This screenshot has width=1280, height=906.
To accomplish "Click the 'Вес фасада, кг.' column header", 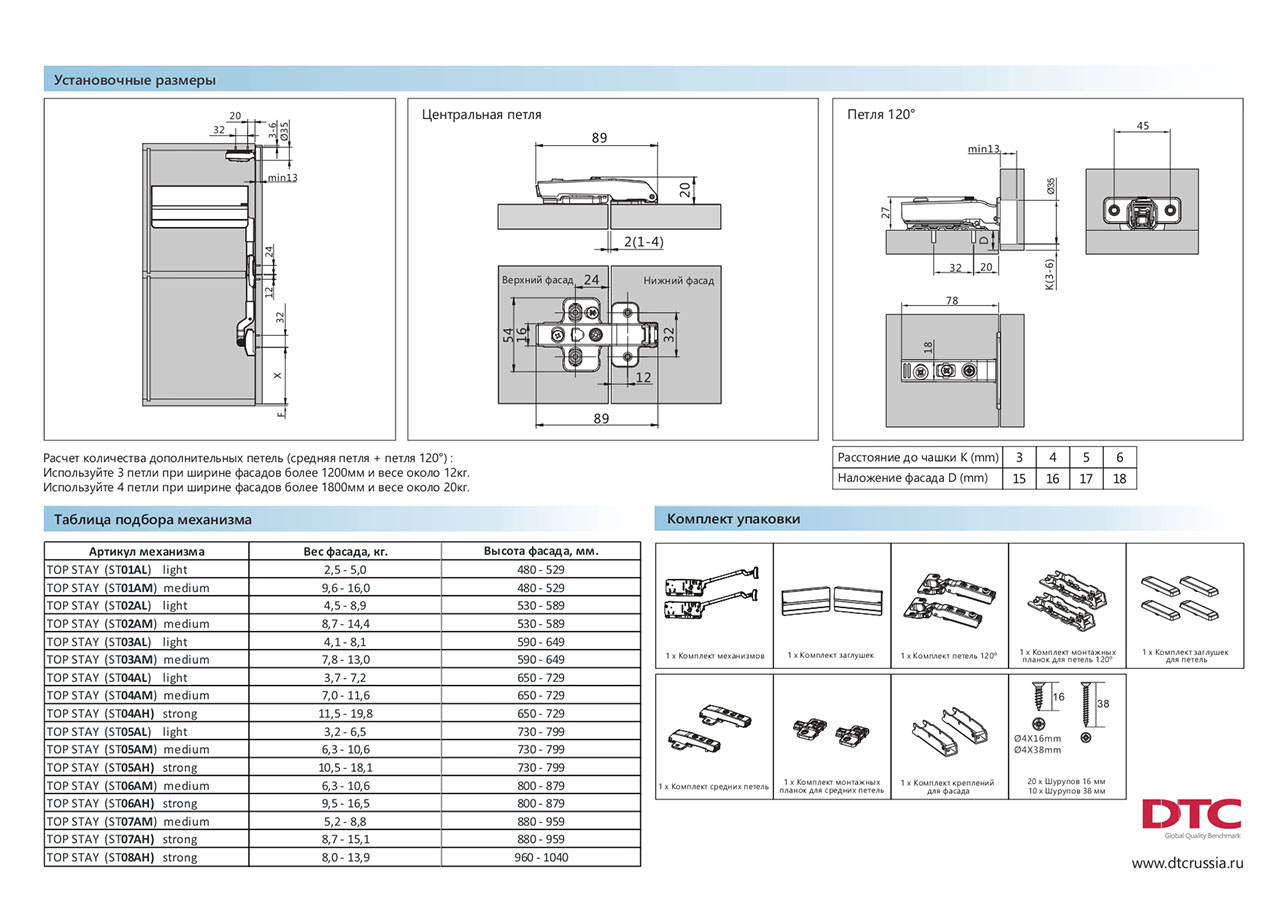I will 345,551.
